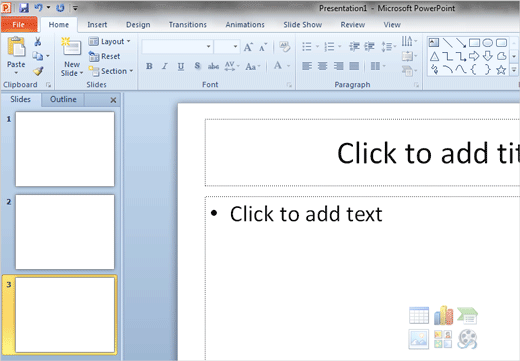This screenshot has width=520, height=361.
Task: Switch to the Outline pane tab
Action: [x=63, y=99]
